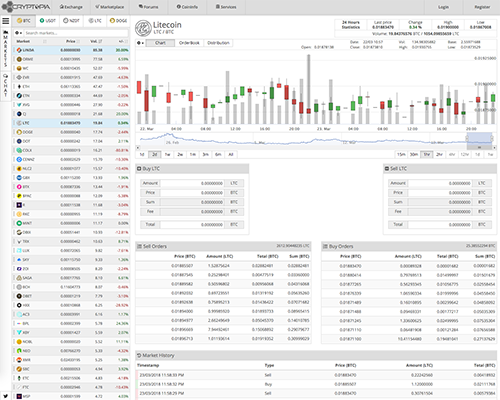Click the Twitter bird icon
Image resolution: width=500 pixels, height=400 pixels.
point(6,396)
